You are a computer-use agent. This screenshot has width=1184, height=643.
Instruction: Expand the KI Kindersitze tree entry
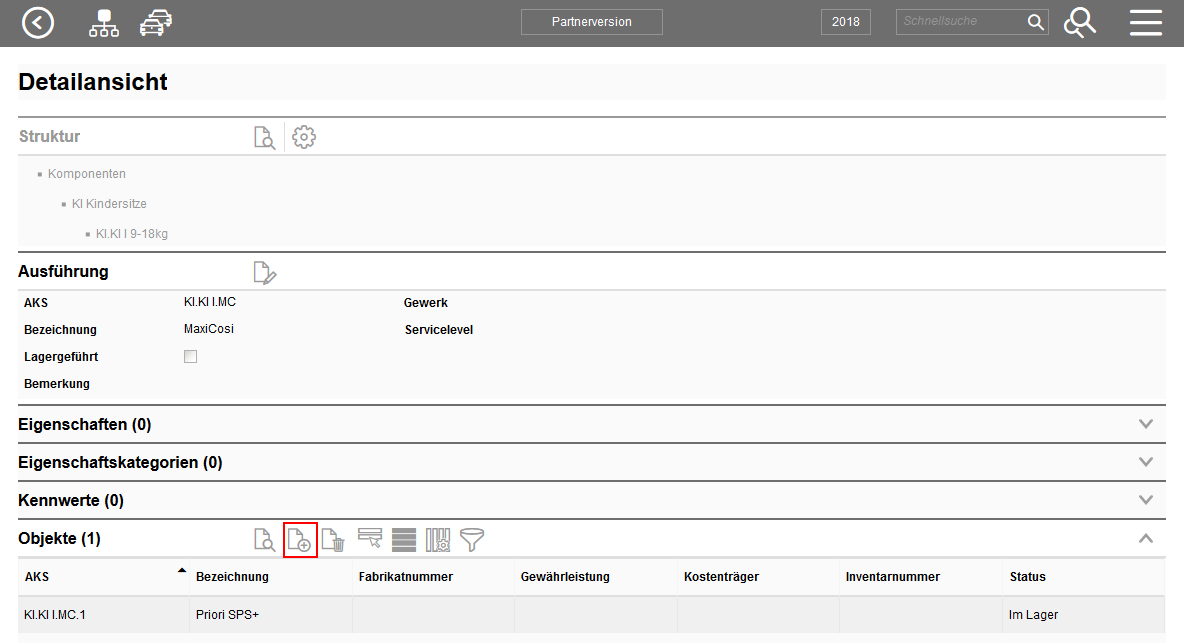108,203
